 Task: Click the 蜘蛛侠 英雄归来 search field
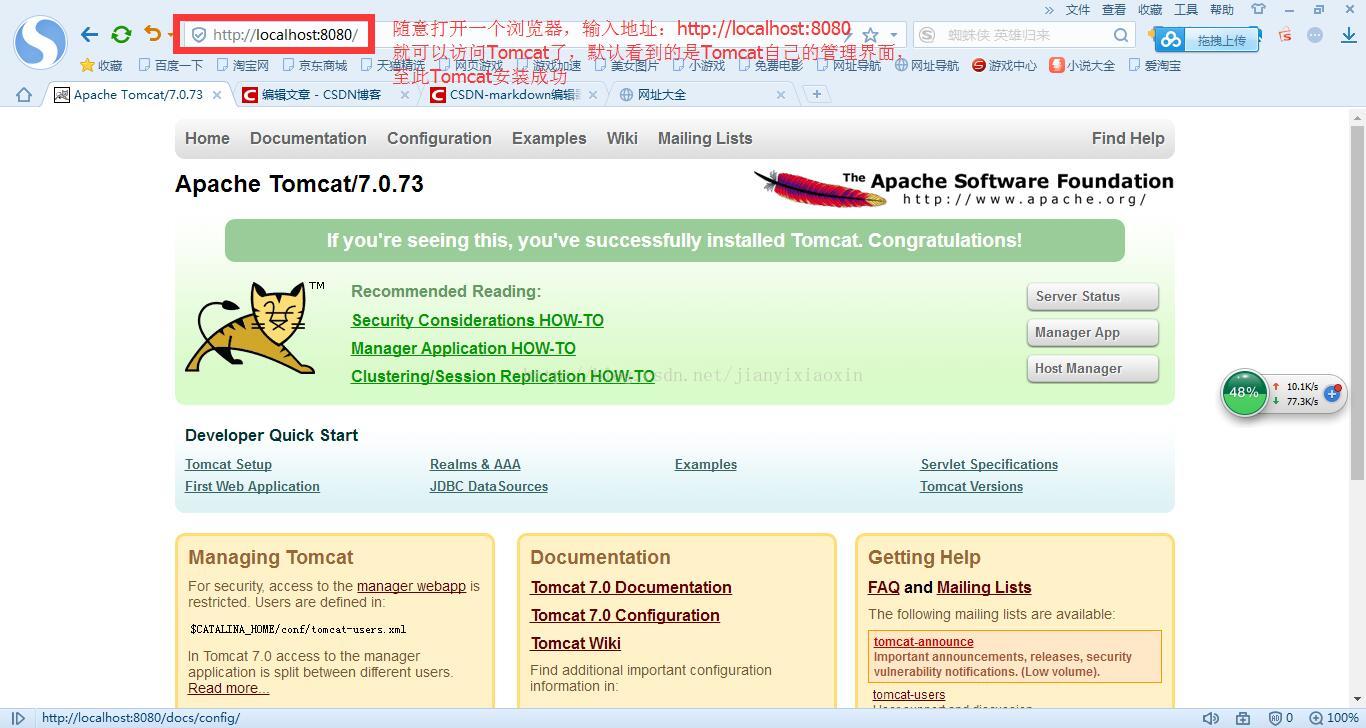(1025, 34)
